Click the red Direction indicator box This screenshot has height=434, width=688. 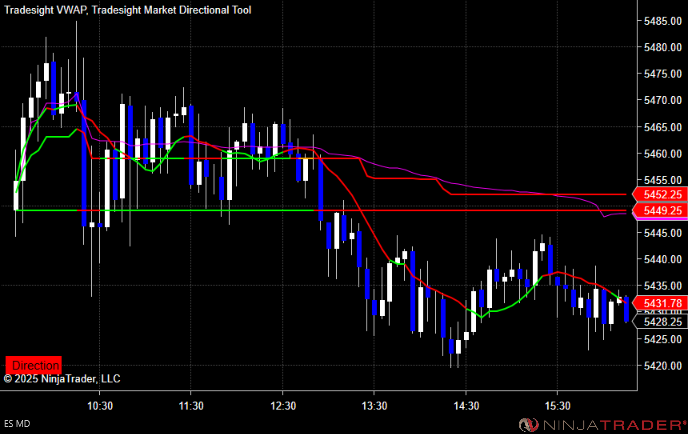coord(33,365)
